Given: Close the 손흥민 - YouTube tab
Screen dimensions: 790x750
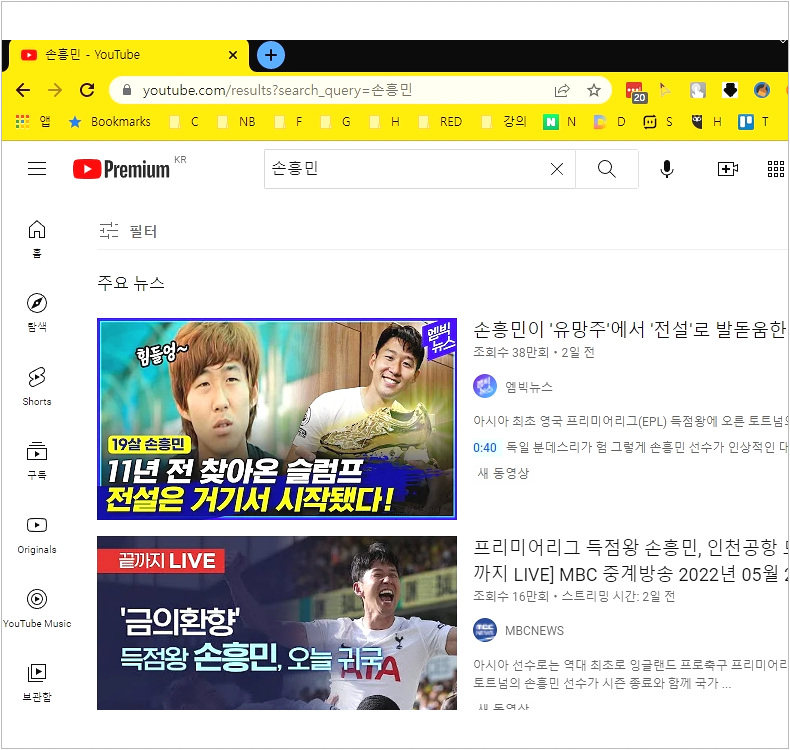Looking at the screenshot, I should pyautogui.click(x=233, y=55).
